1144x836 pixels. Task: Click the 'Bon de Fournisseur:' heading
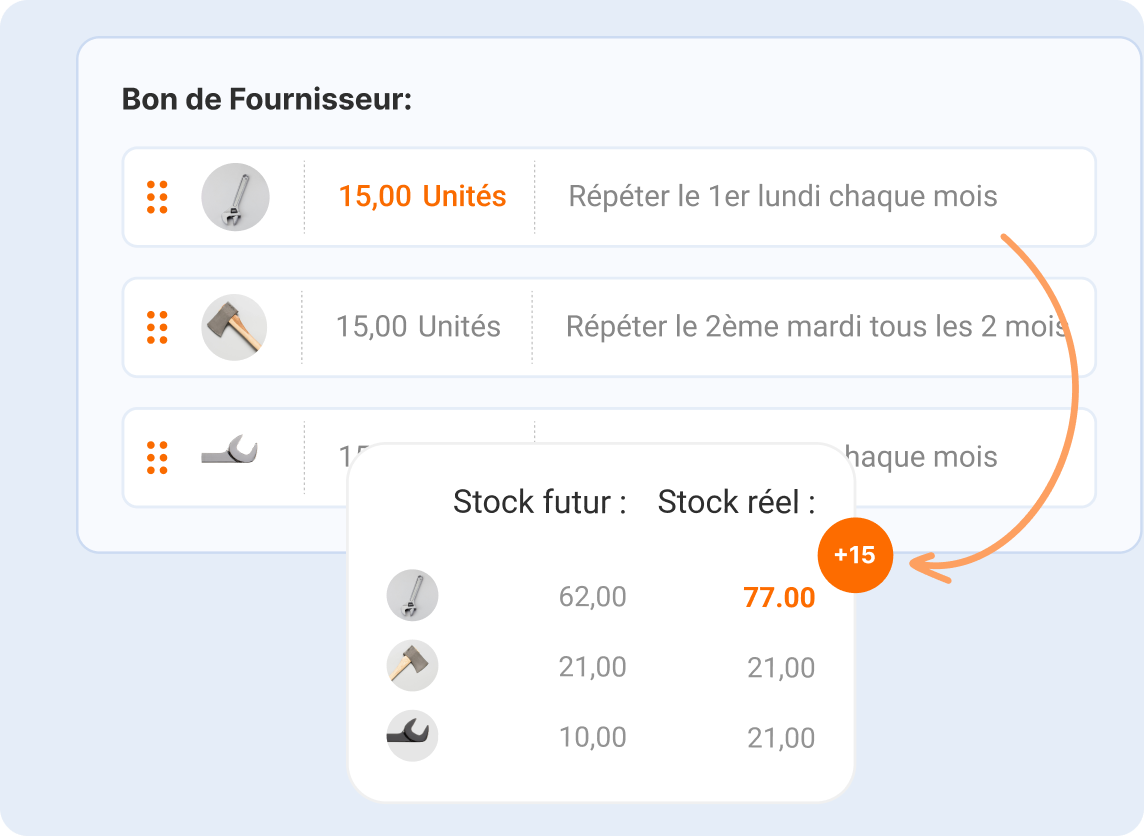point(266,100)
